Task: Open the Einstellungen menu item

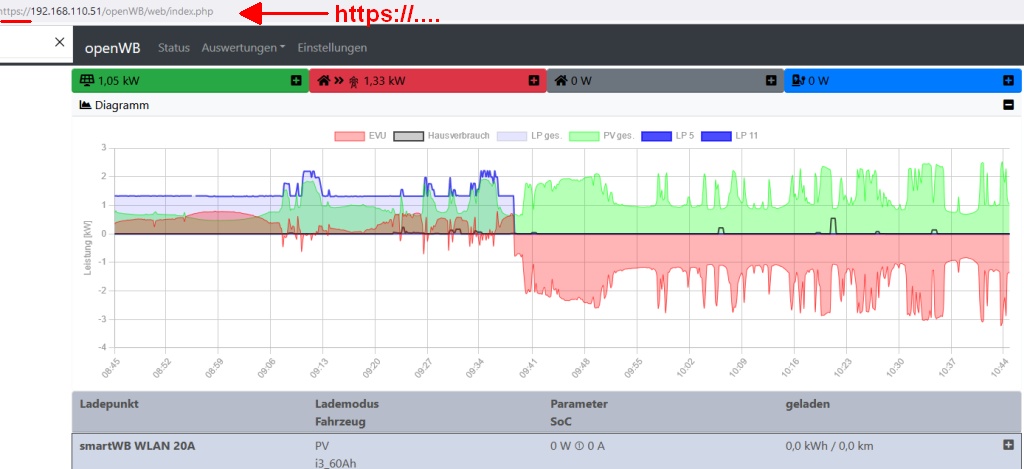Action: (332, 48)
